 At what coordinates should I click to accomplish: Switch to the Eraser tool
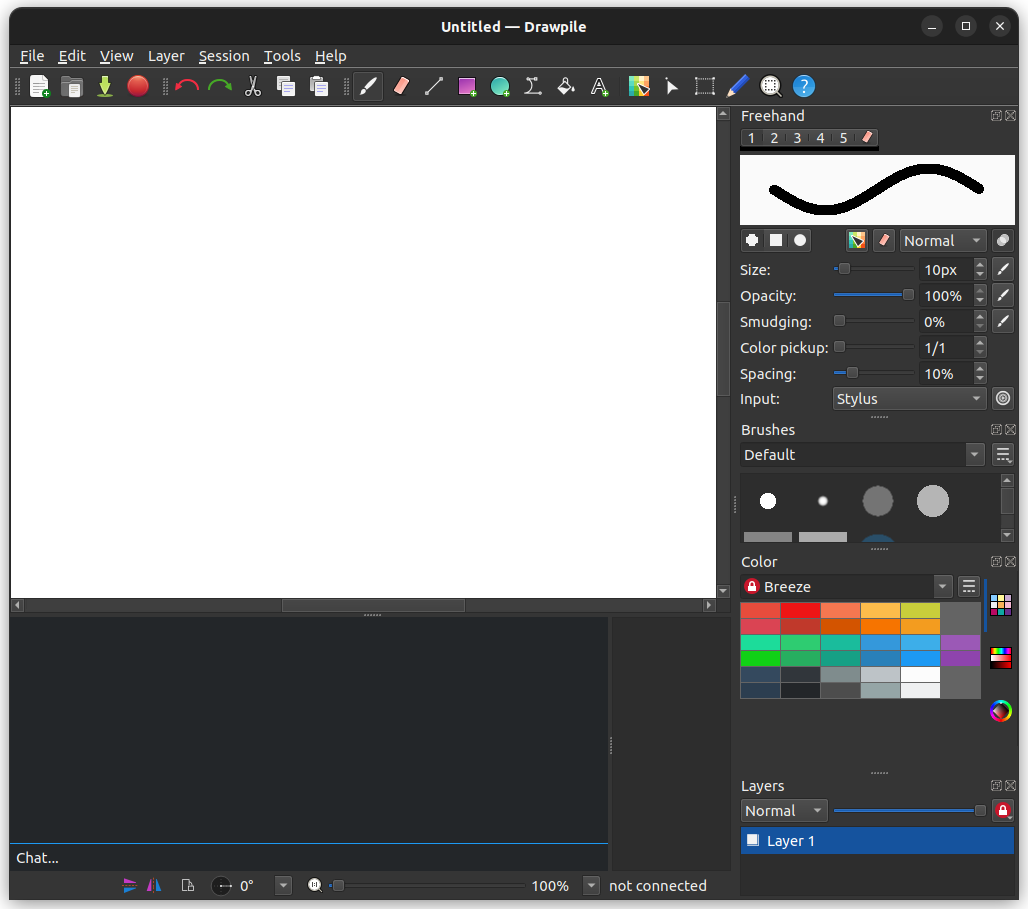pyautogui.click(x=400, y=86)
